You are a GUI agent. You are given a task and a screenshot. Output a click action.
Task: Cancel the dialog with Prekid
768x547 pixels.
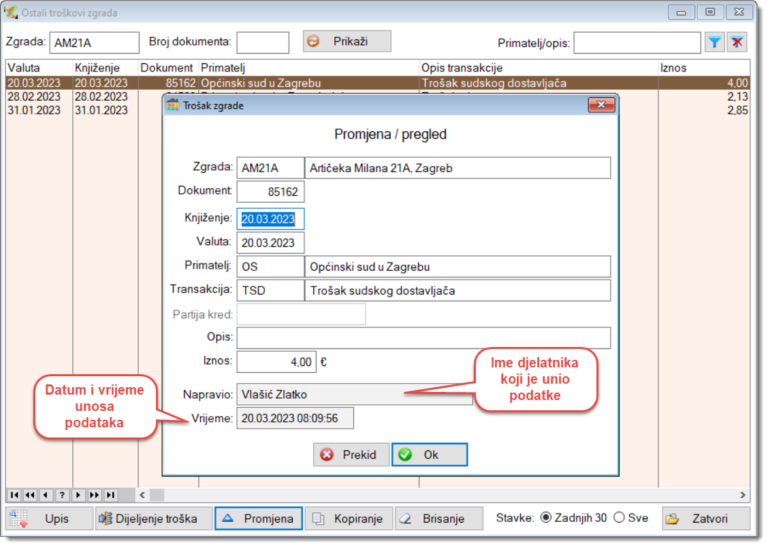pyautogui.click(x=349, y=455)
